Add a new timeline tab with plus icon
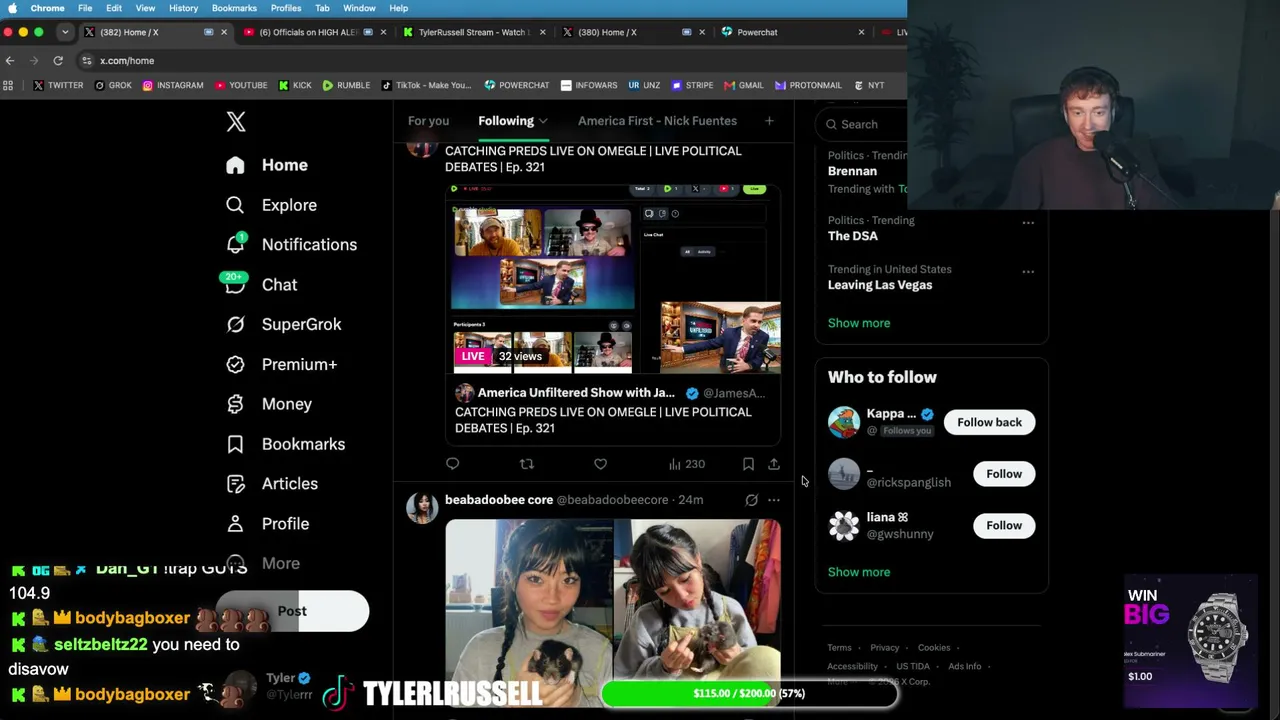This screenshot has width=1280, height=720. click(x=769, y=121)
